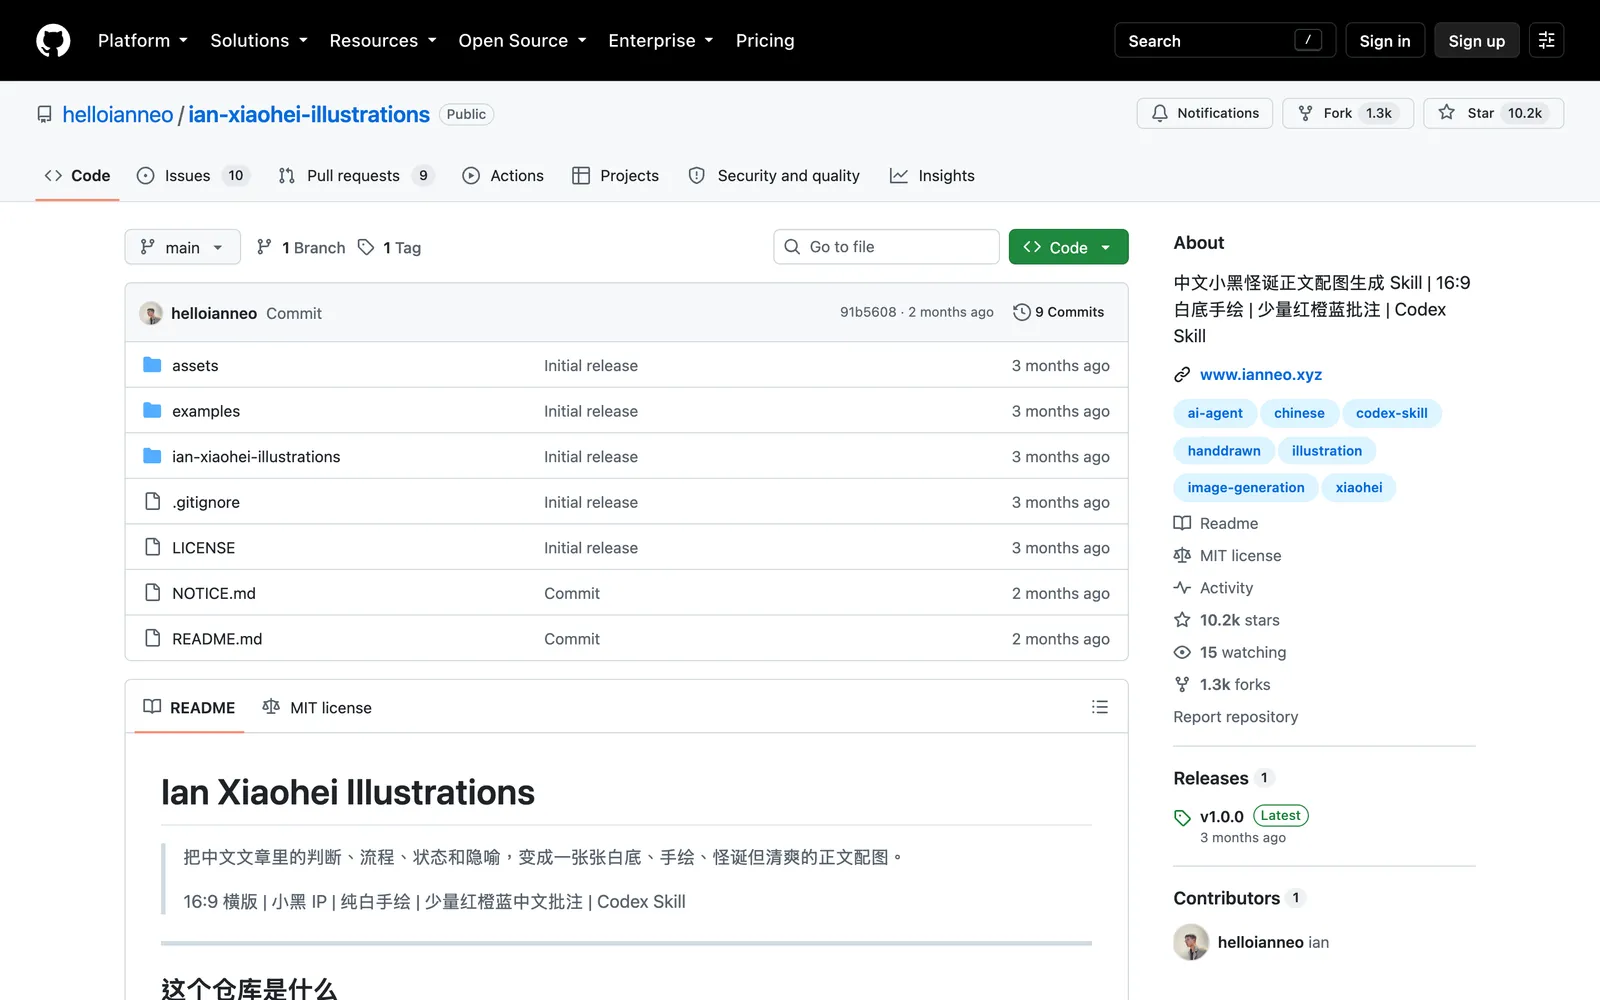Click the chinese topic tag
This screenshot has width=1600, height=1000.
pyautogui.click(x=1299, y=413)
